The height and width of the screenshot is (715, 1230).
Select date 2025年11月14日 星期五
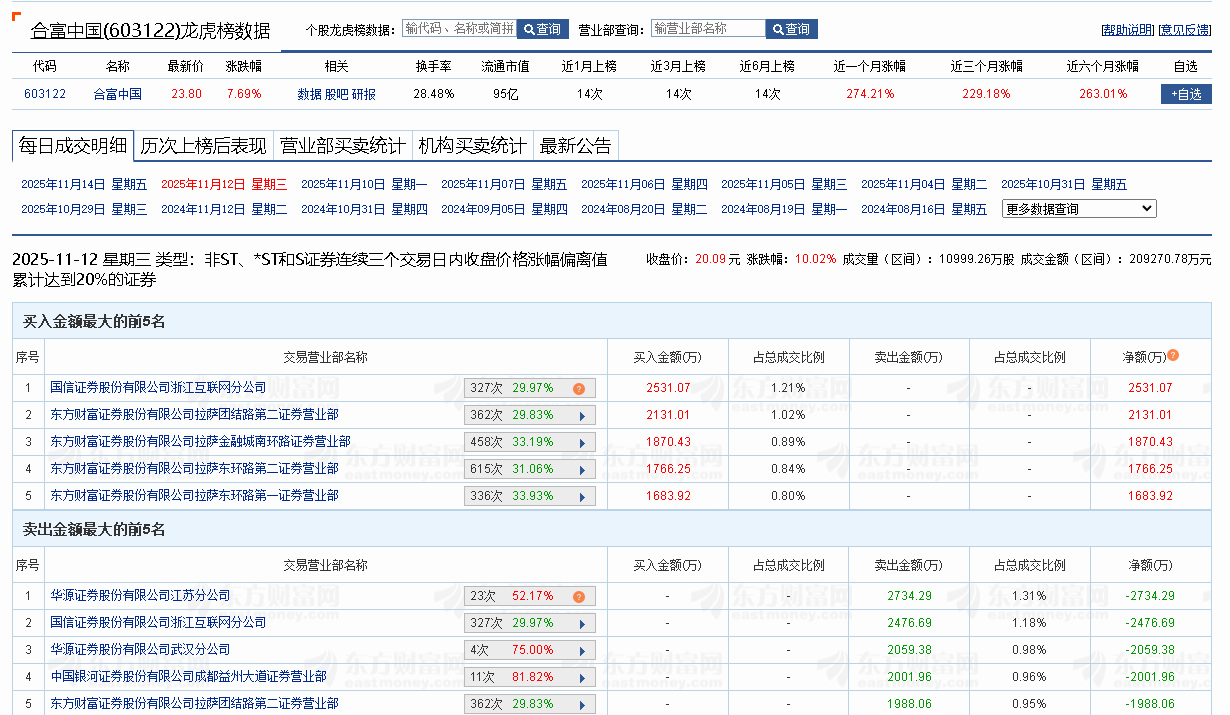click(x=84, y=184)
